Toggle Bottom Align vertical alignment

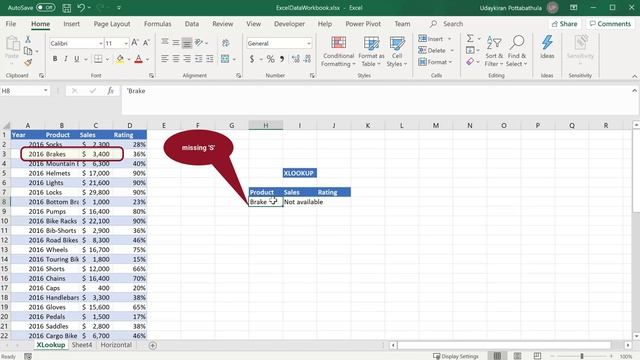click(x=187, y=43)
